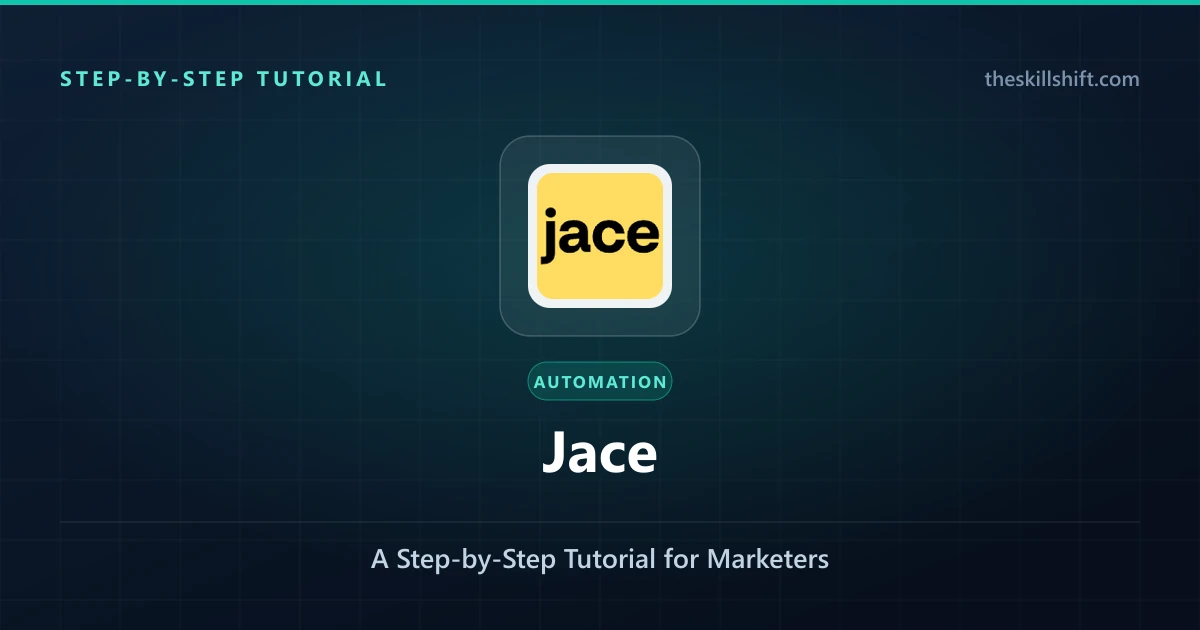Select the AUTOMATION category badge
Image resolution: width=1200 pixels, height=630 pixels.
[600, 381]
